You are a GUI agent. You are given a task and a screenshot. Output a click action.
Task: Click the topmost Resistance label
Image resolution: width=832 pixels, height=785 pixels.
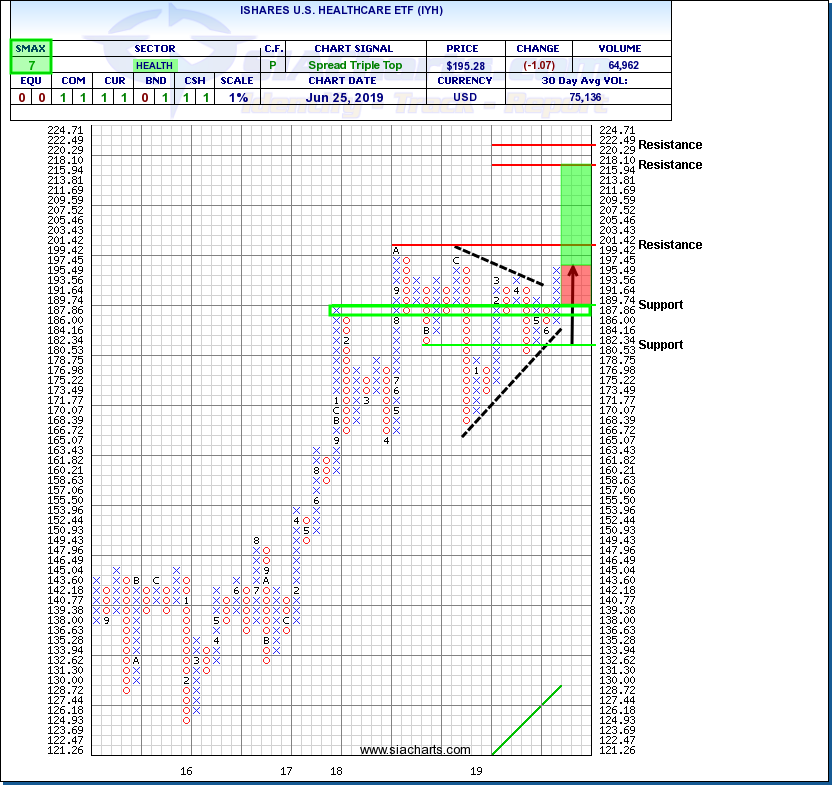[x=670, y=145]
